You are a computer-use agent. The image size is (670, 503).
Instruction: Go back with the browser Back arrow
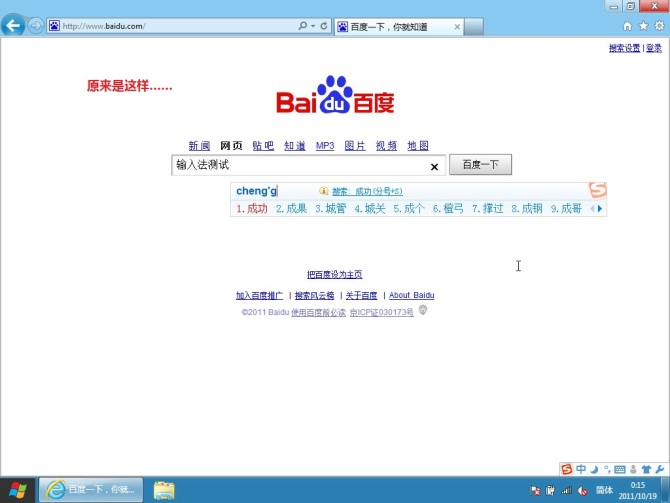coord(12,26)
